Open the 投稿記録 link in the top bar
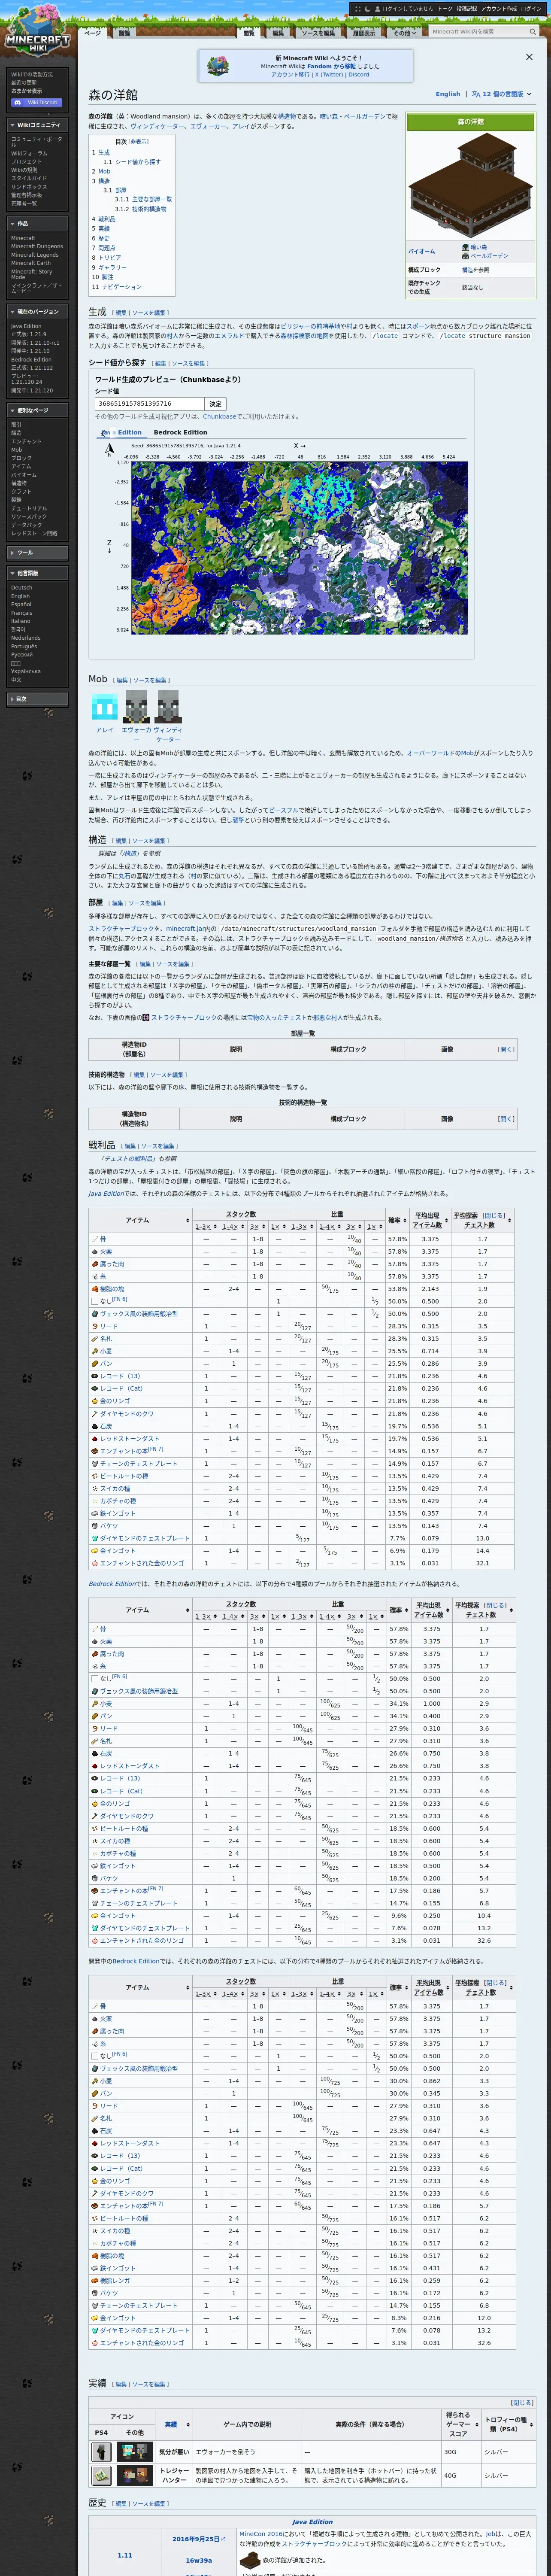 pyautogui.click(x=466, y=8)
